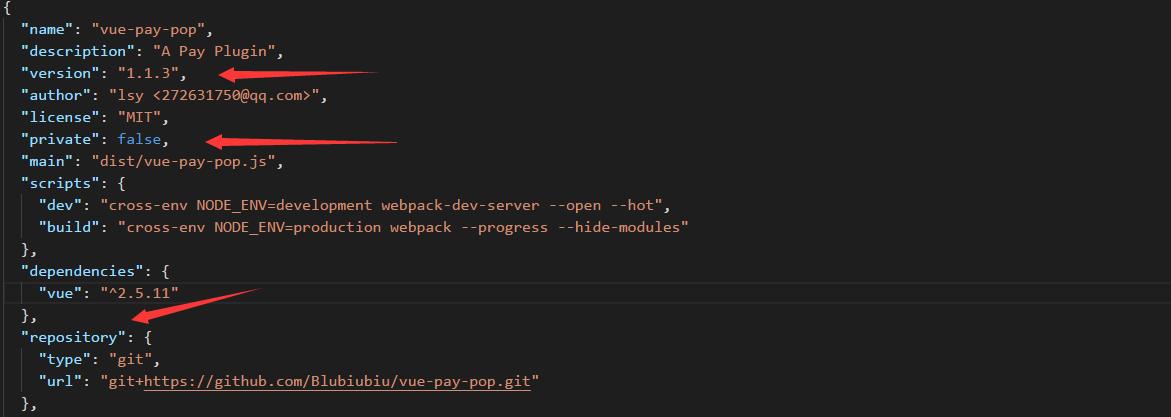The height and width of the screenshot is (417, 1171).
Task: Click the "url" key in repository
Action: point(60,382)
